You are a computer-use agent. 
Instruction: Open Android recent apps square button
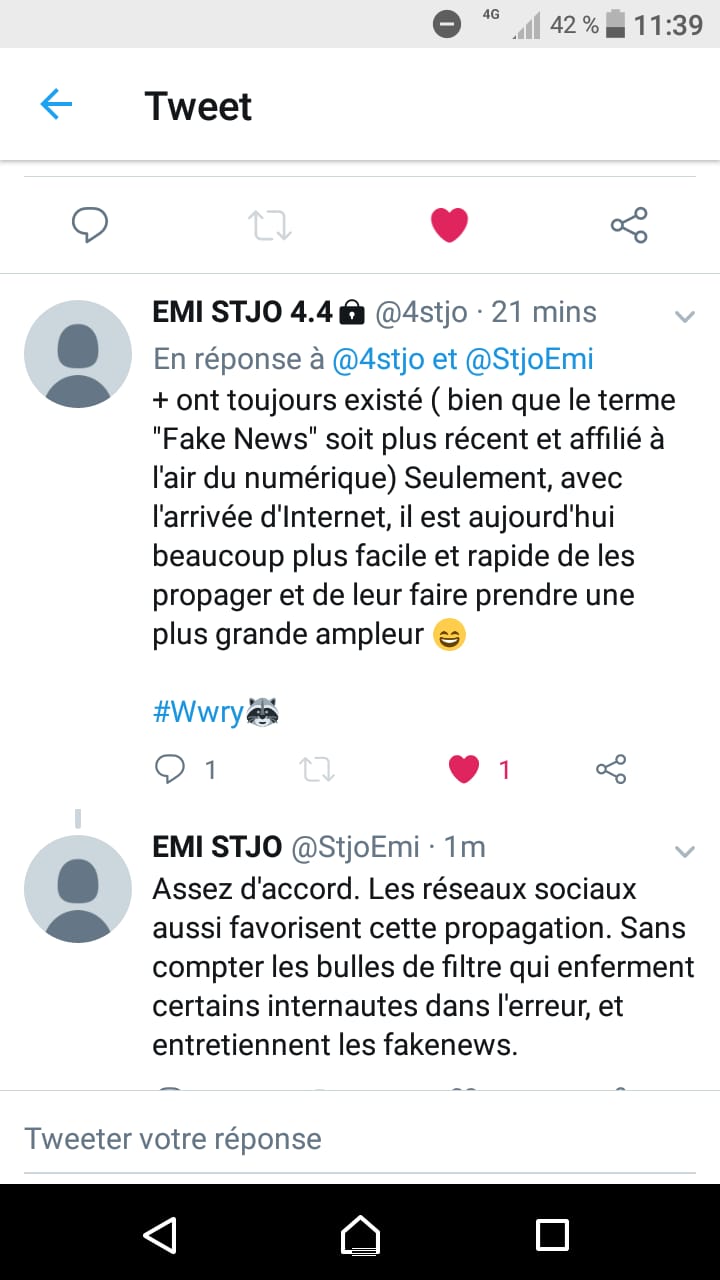pos(552,1234)
